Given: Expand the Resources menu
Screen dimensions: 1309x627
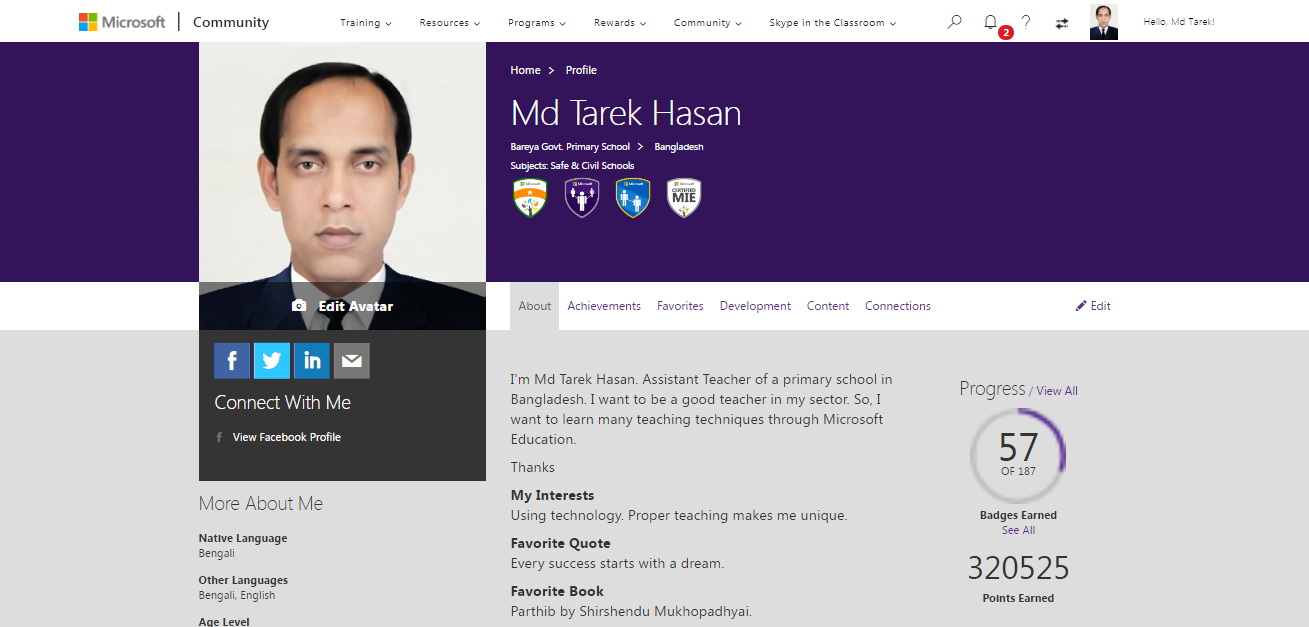Looking at the screenshot, I should coord(450,23).
